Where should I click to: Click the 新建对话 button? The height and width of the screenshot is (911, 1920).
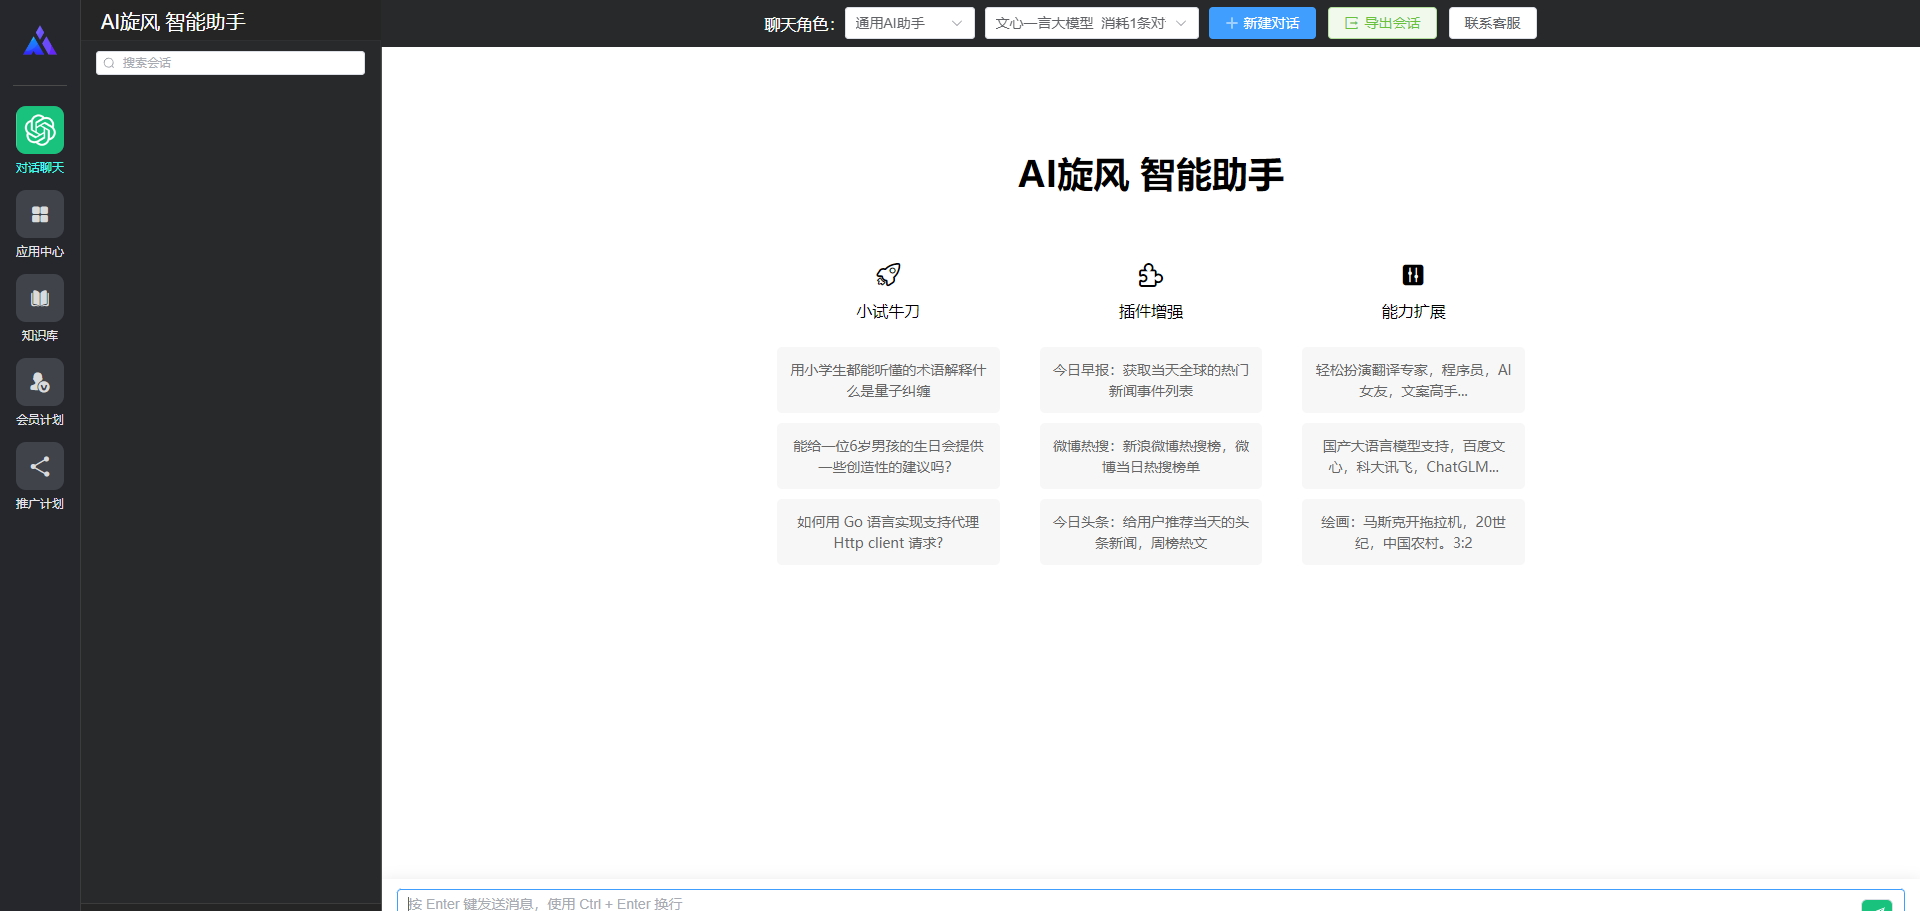click(x=1262, y=22)
